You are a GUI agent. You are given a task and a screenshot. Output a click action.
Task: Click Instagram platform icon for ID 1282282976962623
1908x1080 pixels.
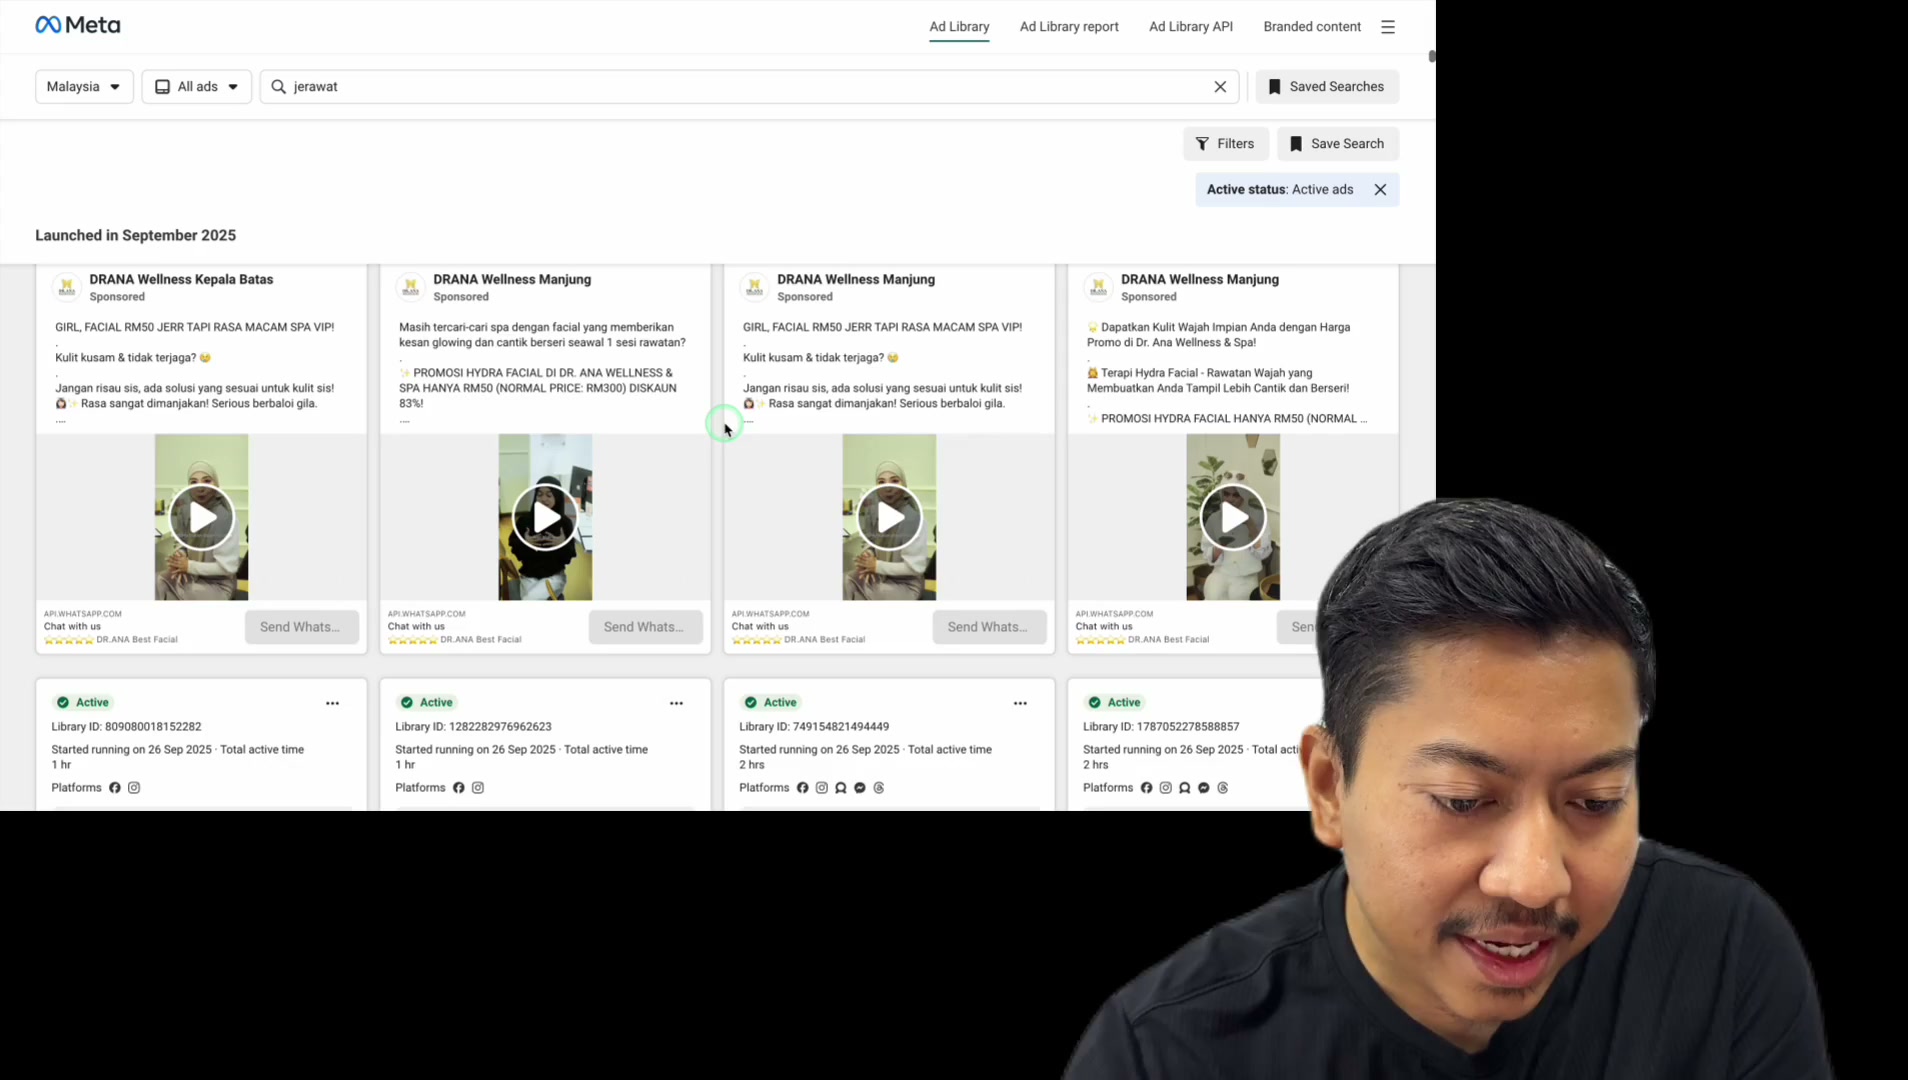point(478,788)
